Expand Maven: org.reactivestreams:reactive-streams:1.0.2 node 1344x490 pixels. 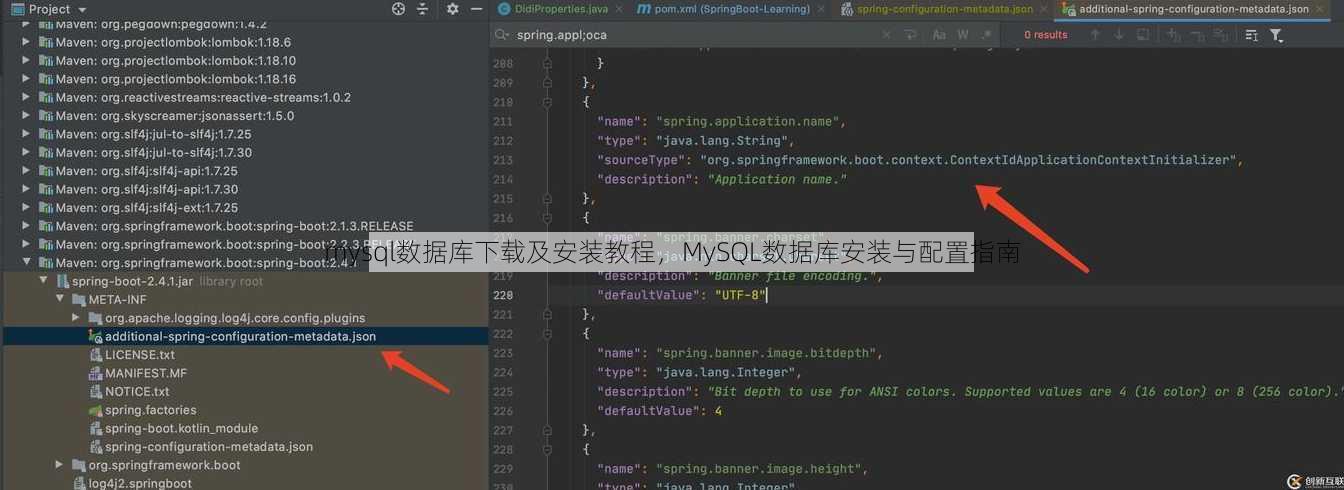[x=27, y=98]
